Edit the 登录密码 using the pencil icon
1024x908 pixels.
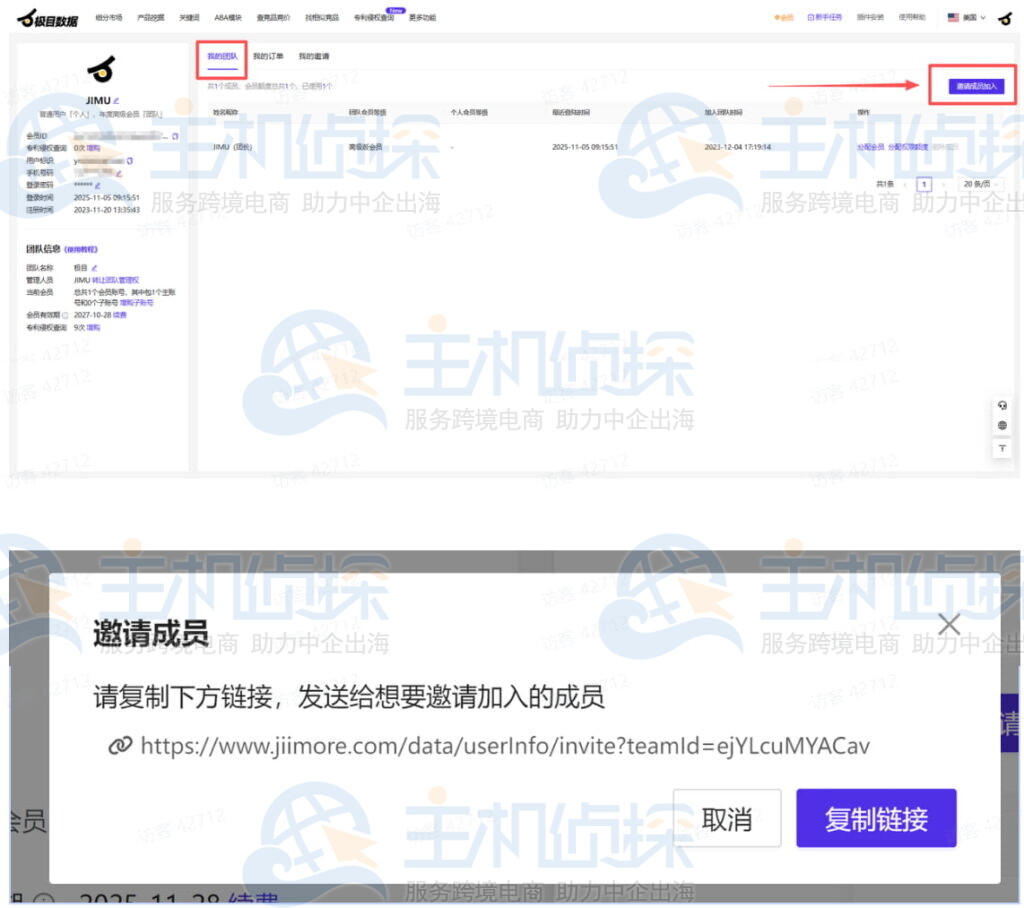pos(97,185)
